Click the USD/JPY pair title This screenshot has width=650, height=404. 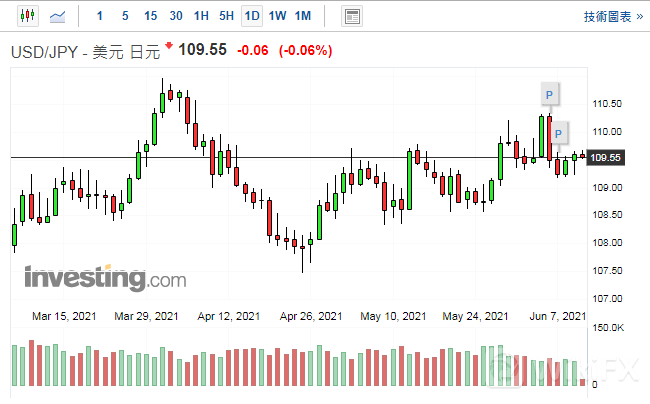(x=46, y=50)
